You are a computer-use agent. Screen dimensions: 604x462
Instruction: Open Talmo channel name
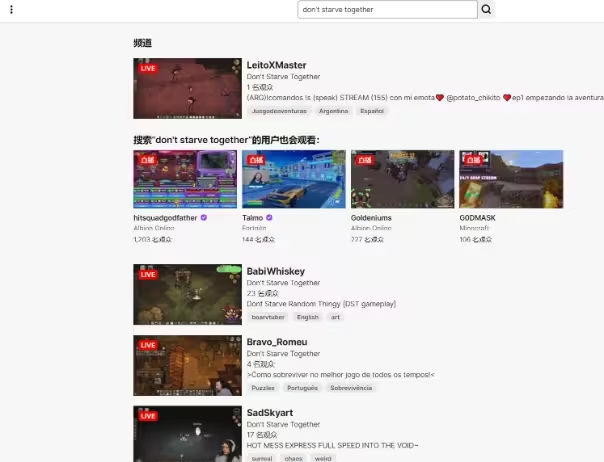click(x=253, y=218)
